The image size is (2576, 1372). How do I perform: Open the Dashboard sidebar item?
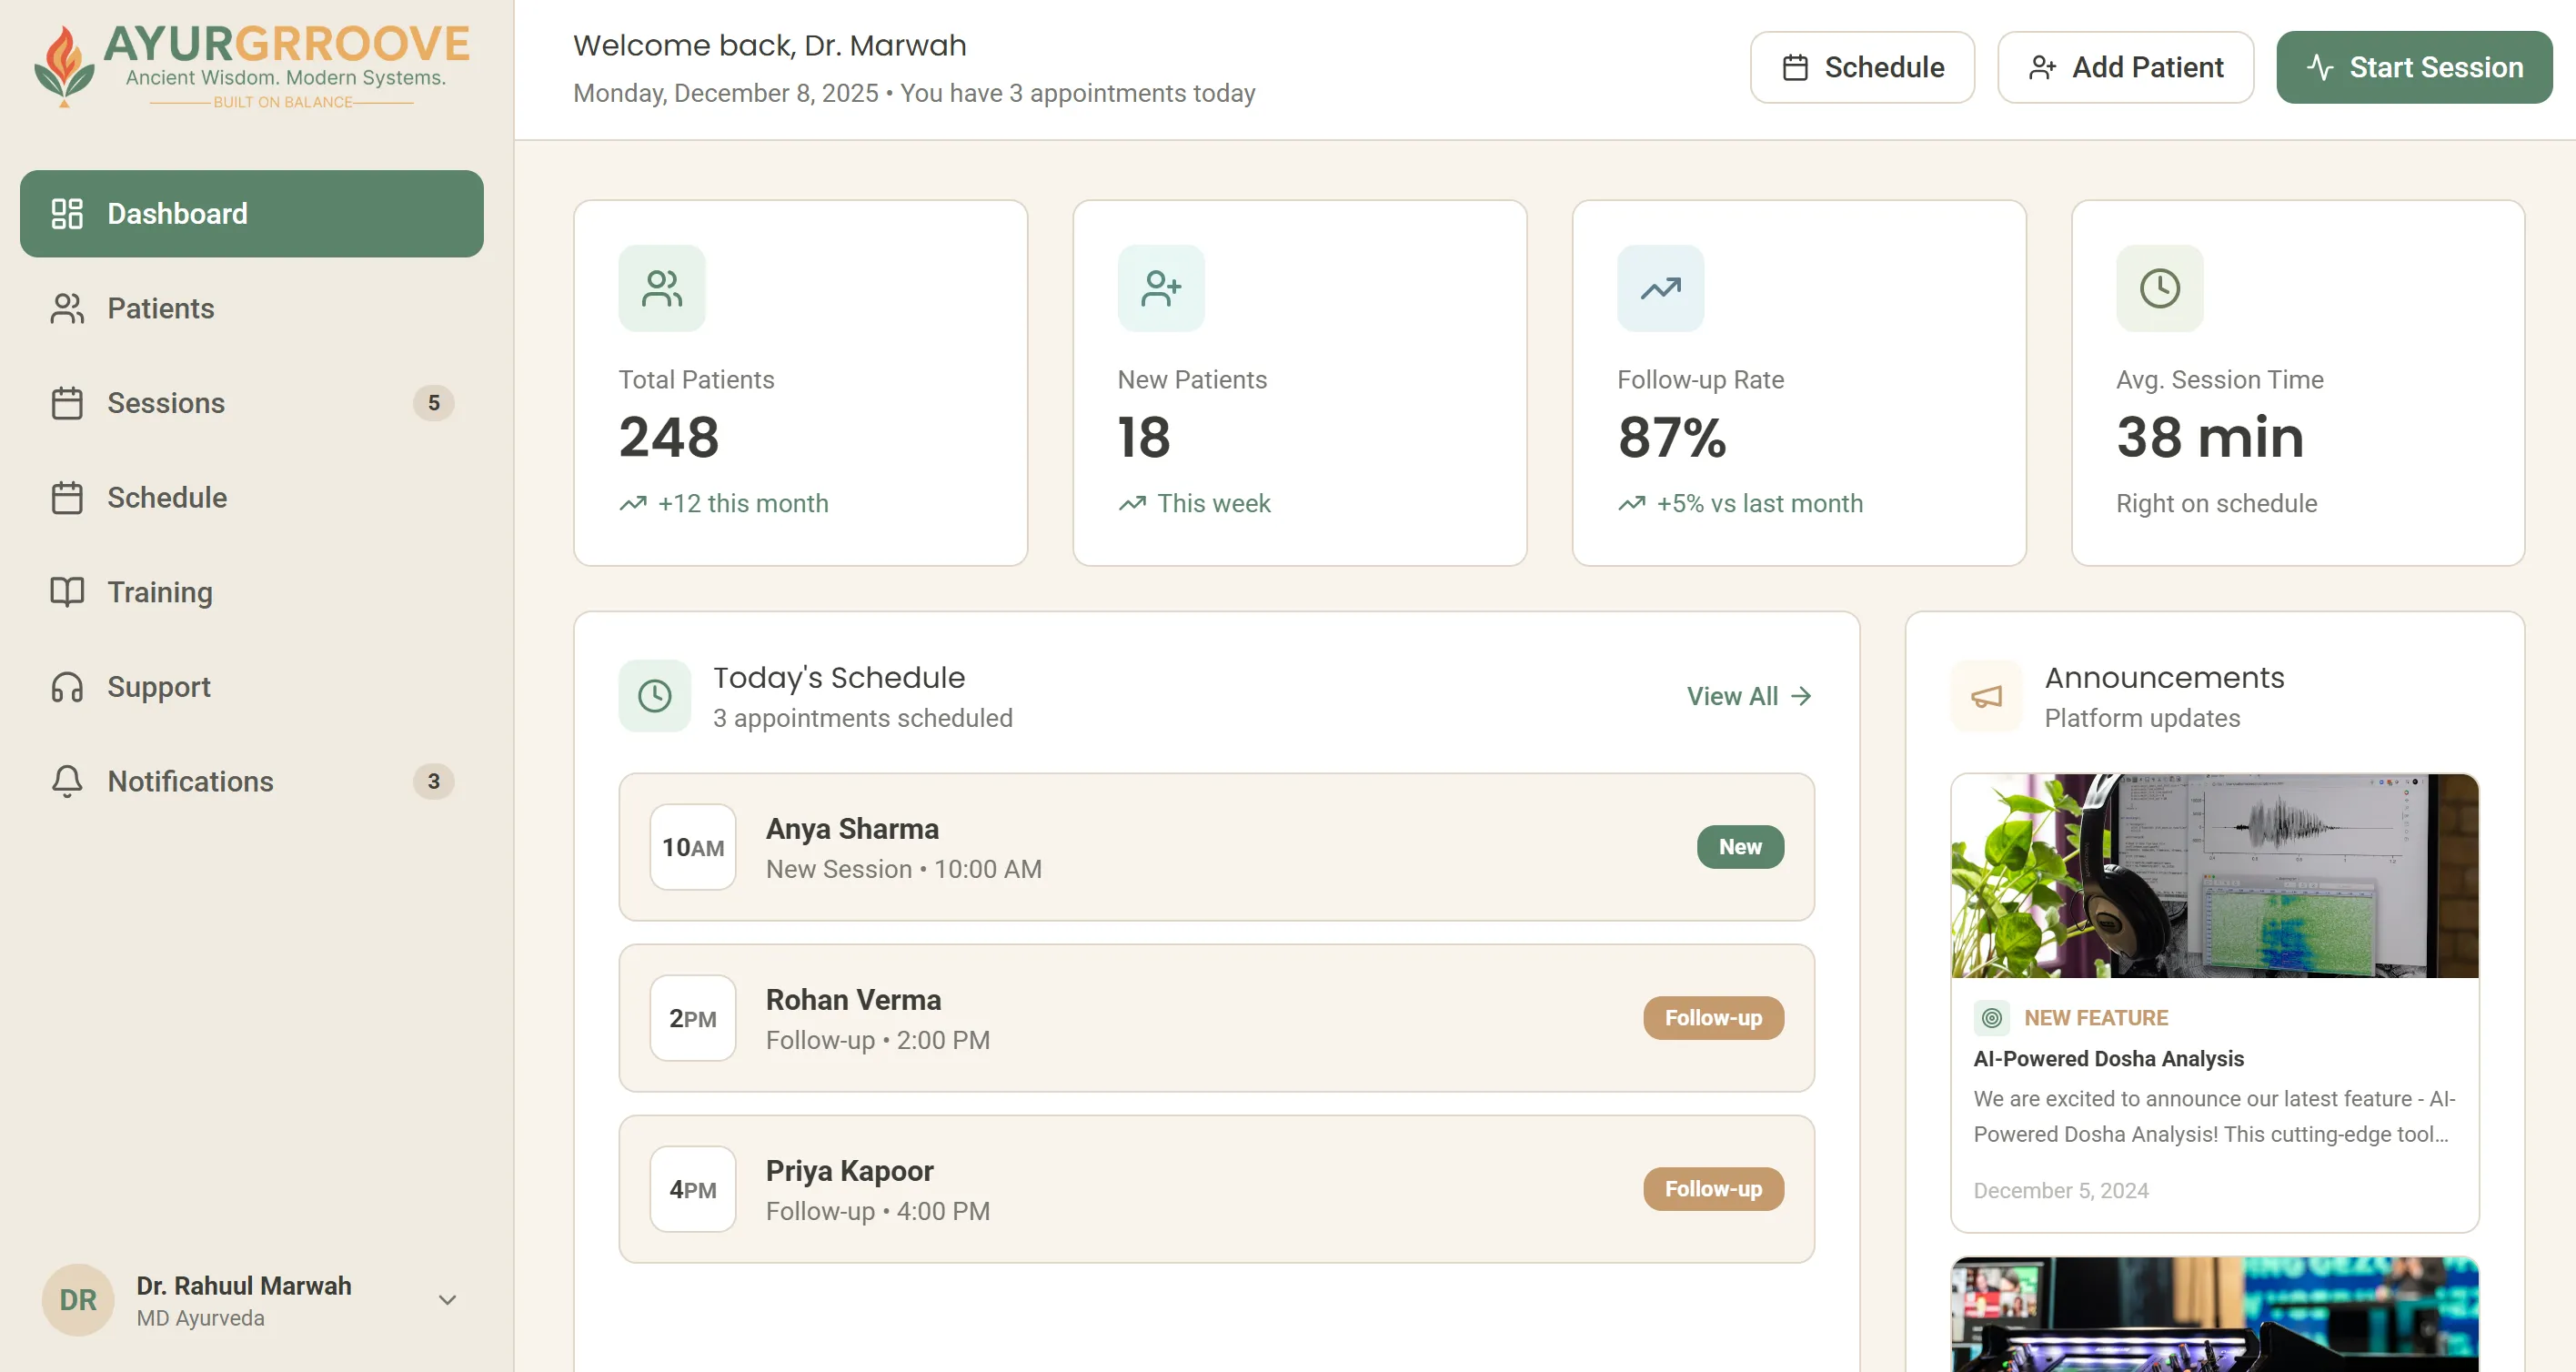coord(251,213)
